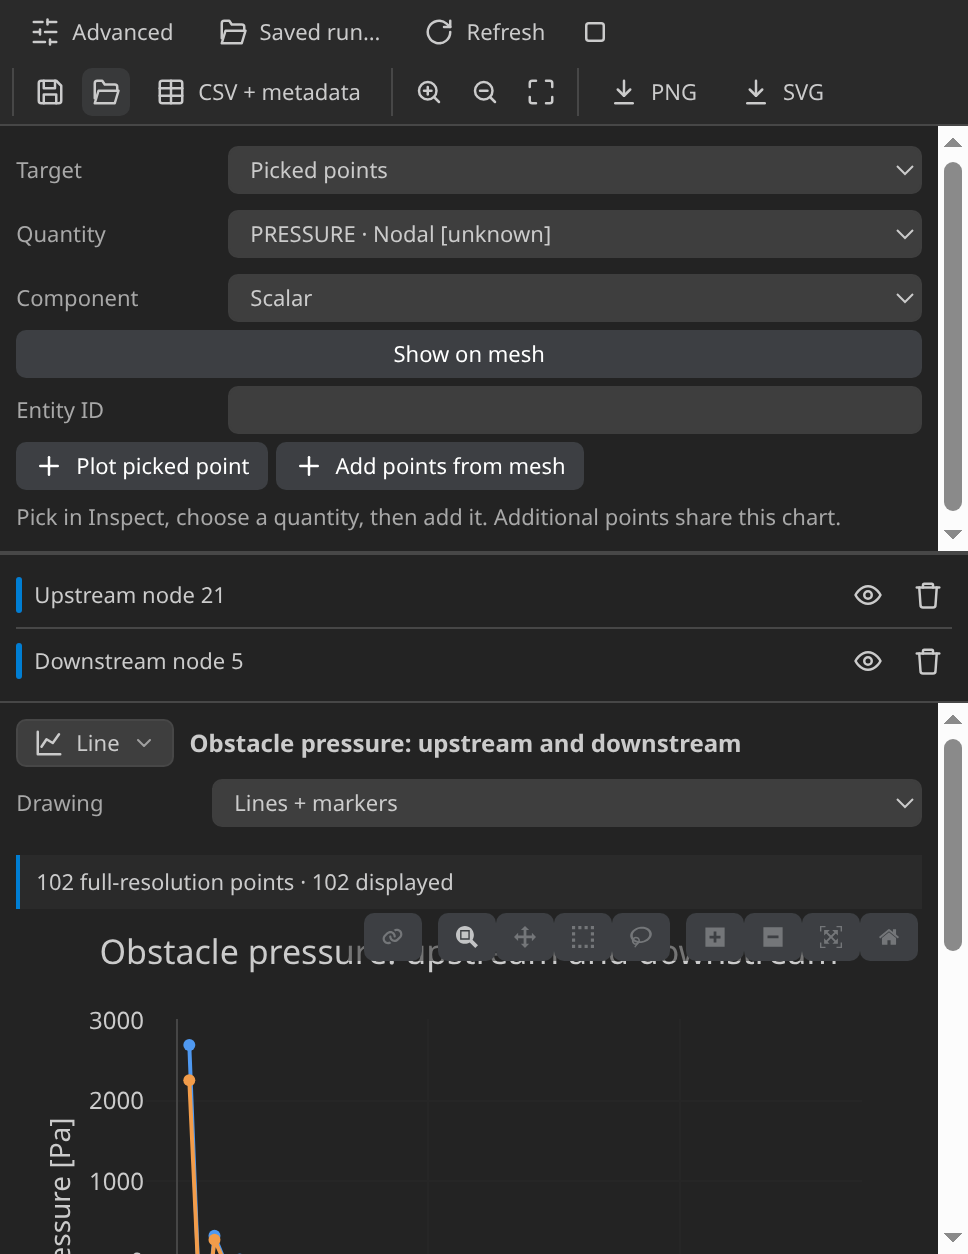Click Plot picked point
The width and height of the screenshot is (968, 1254).
(142, 466)
